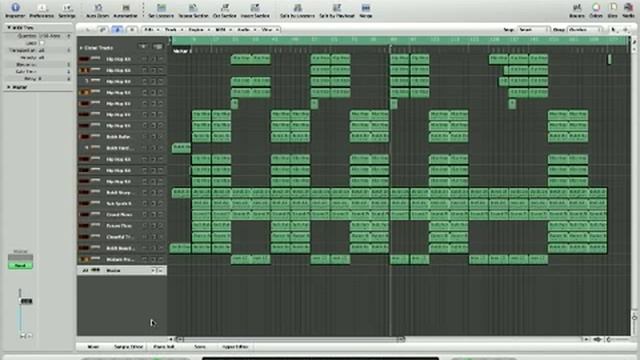This screenshot has width=640, height=360.
Task: Click the duplicate track button above track list
Action: pyautogui.click(x=158, y=47)
